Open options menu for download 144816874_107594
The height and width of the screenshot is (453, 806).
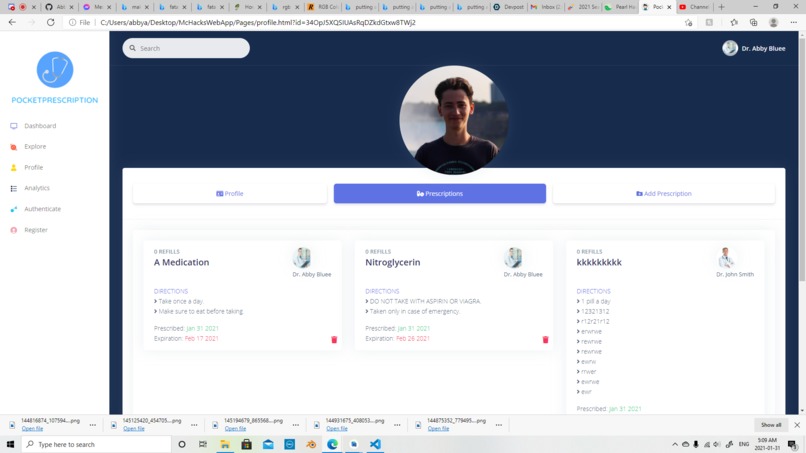[x=93, y=425]
